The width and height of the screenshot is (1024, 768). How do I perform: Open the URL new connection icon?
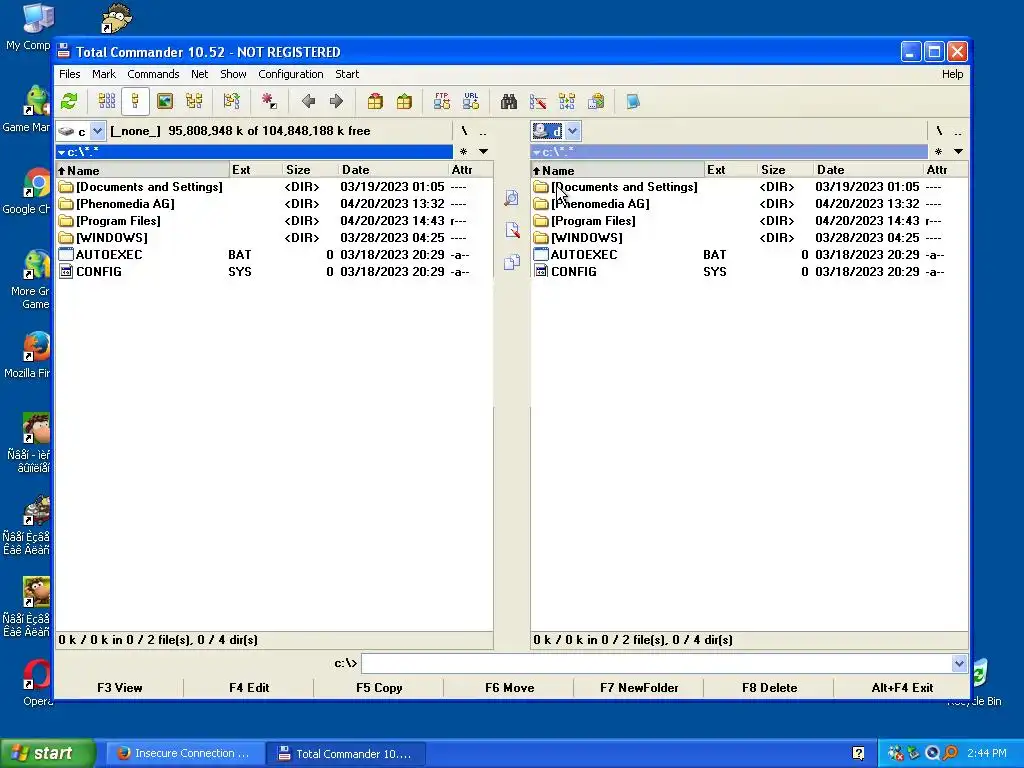click(x=471, y=101)
